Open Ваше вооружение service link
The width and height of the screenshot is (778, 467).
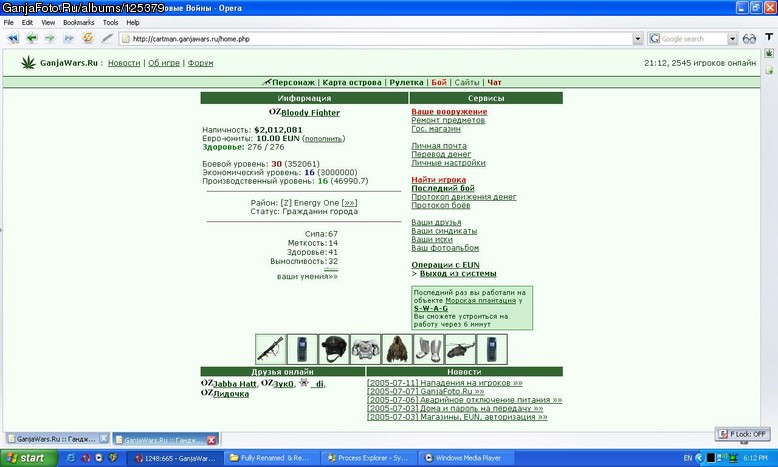449,112
